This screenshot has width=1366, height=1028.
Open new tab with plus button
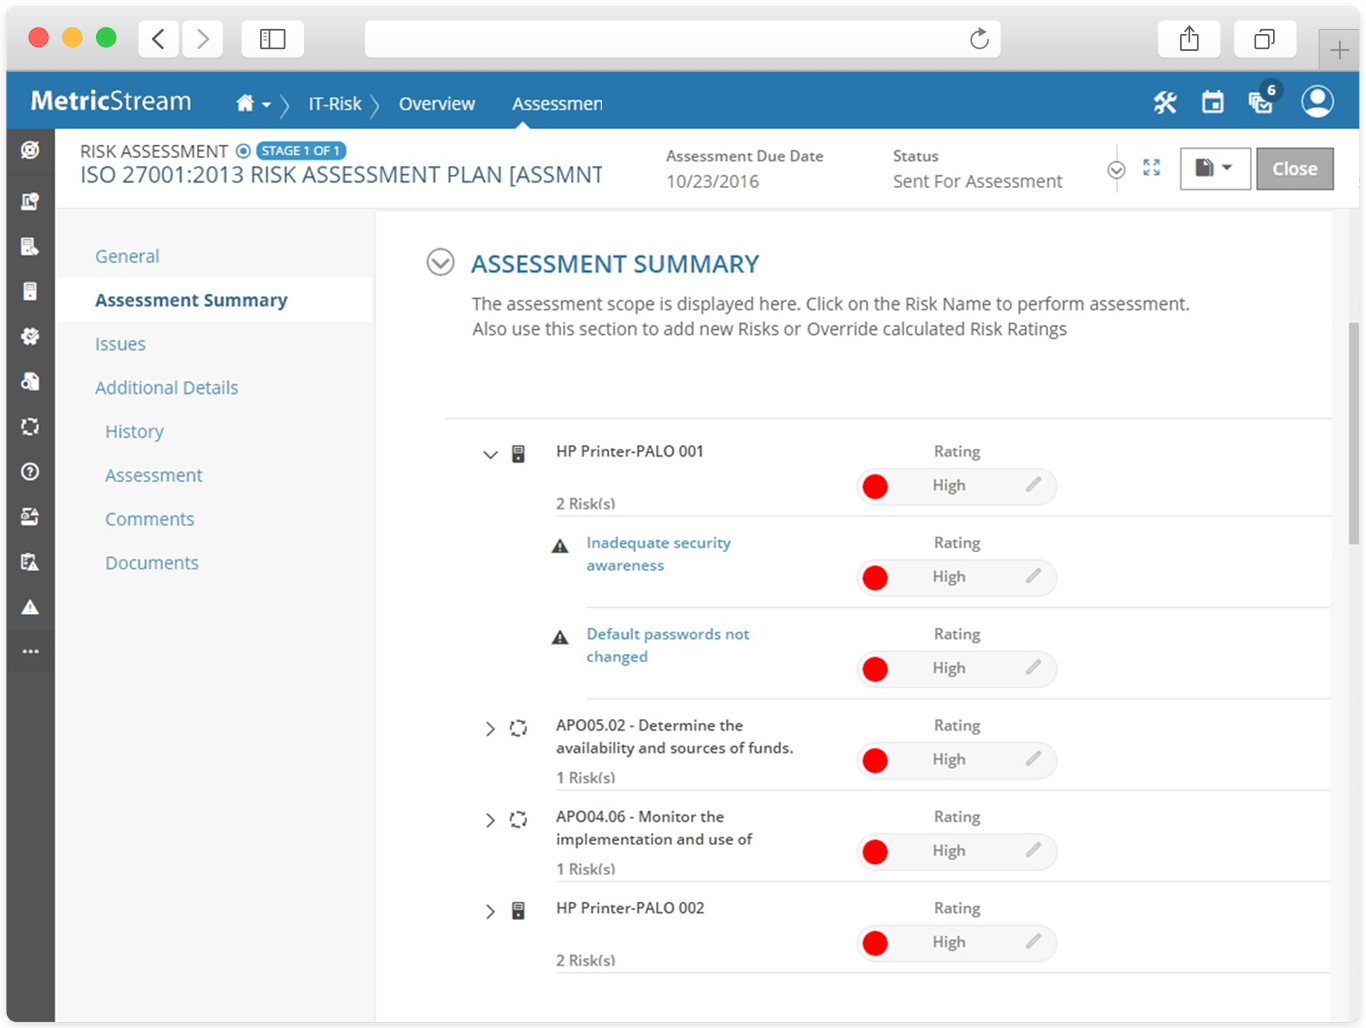pos(1340,50)
